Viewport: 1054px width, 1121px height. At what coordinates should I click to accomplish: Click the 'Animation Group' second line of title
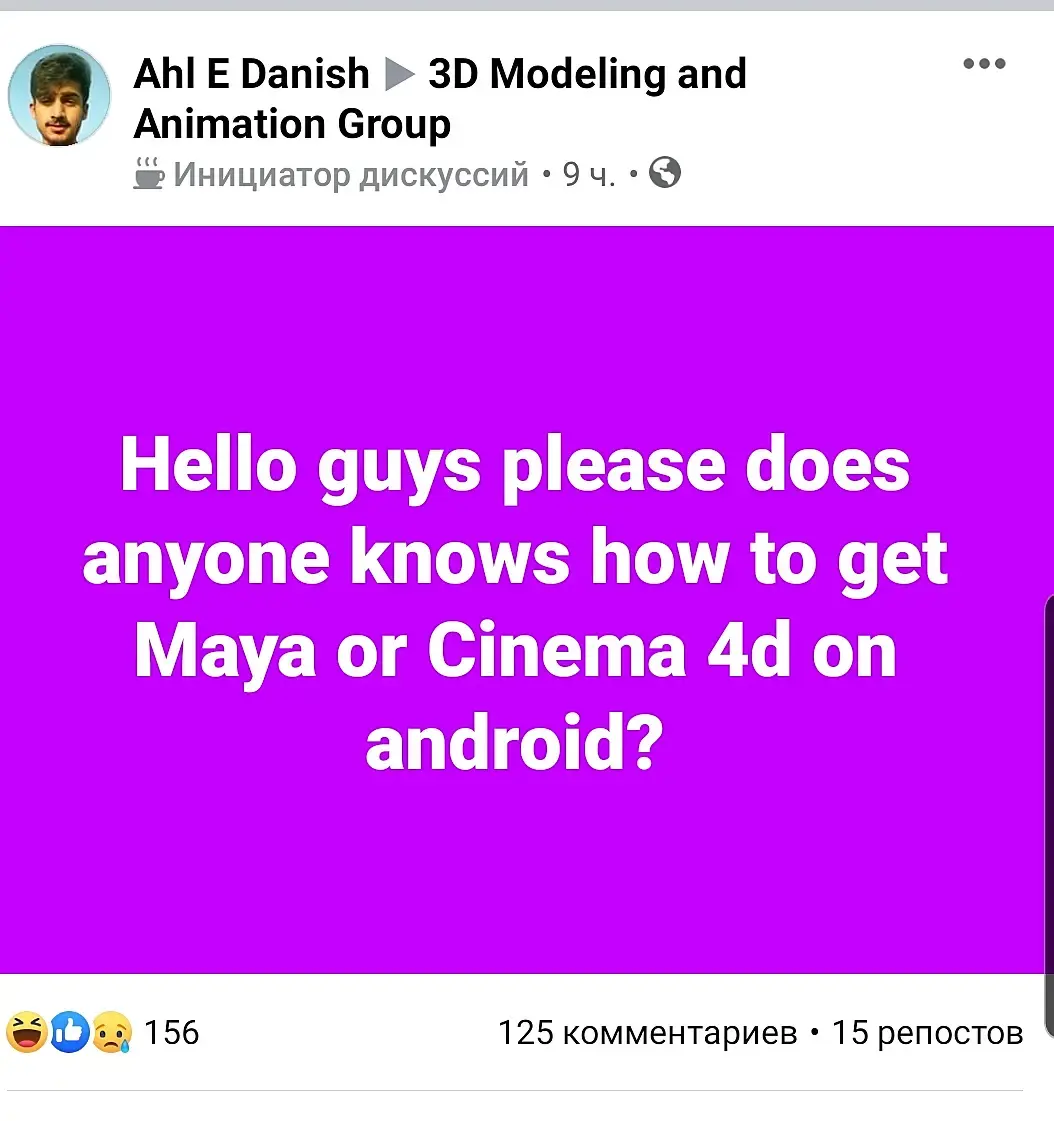point(292,124)
